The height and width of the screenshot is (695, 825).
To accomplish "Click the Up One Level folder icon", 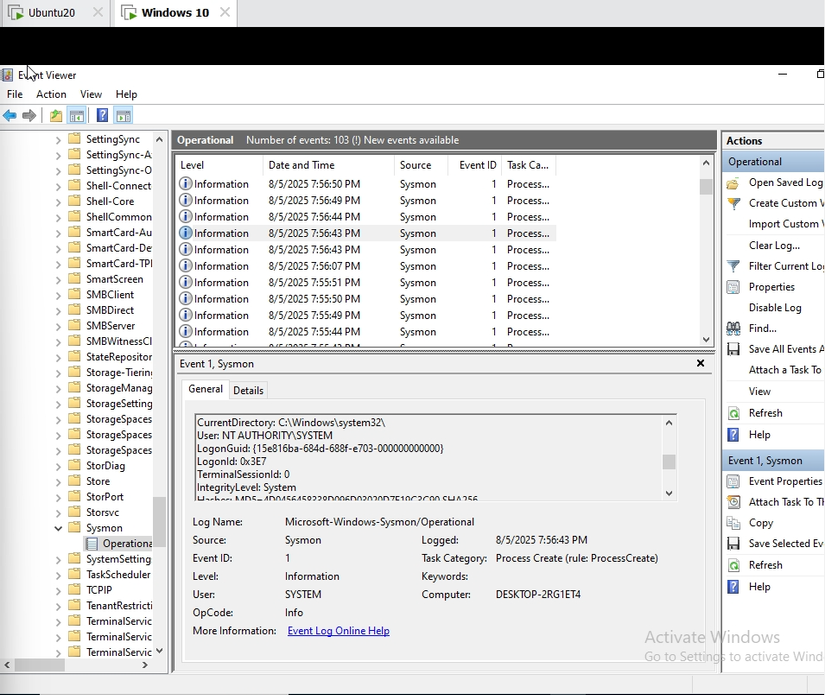I will click(x=56, y=115).
